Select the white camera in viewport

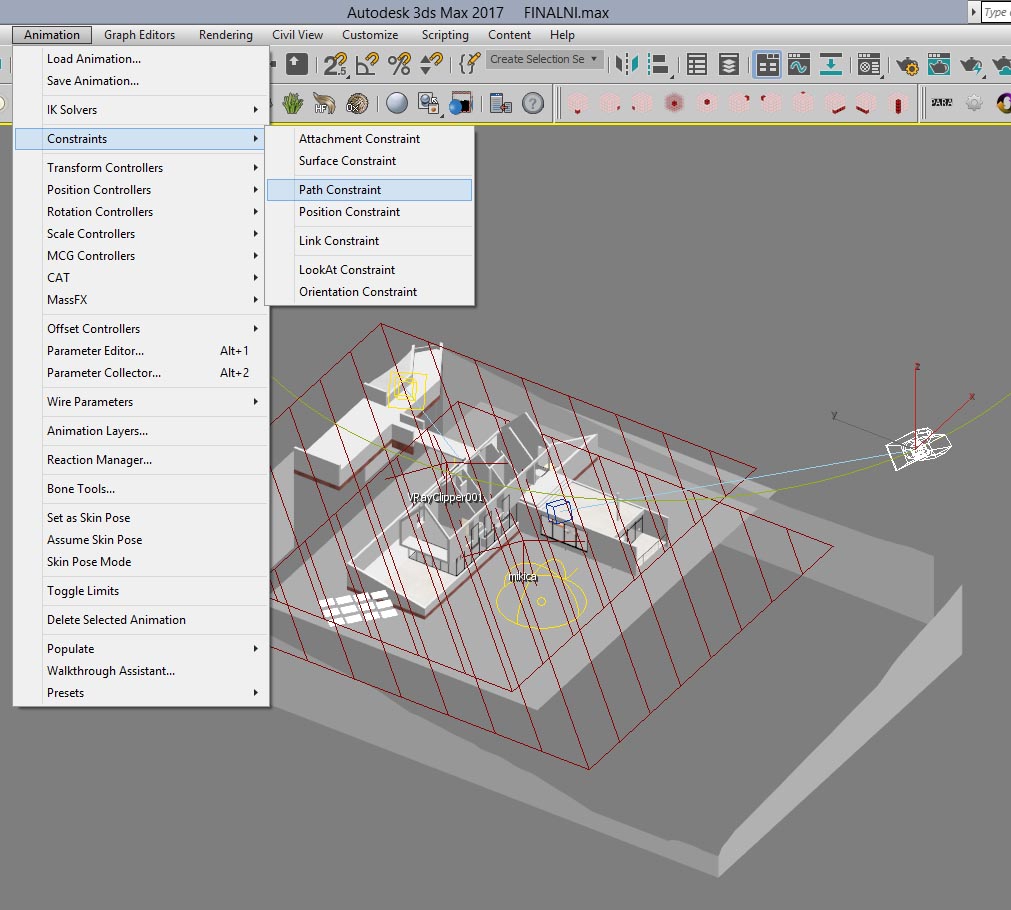click(x=918, y=447)
